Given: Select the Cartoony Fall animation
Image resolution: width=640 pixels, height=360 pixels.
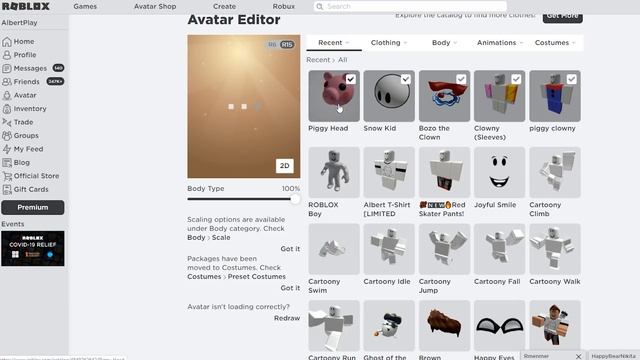Looking at the screenshot, I should pos(500,249).
